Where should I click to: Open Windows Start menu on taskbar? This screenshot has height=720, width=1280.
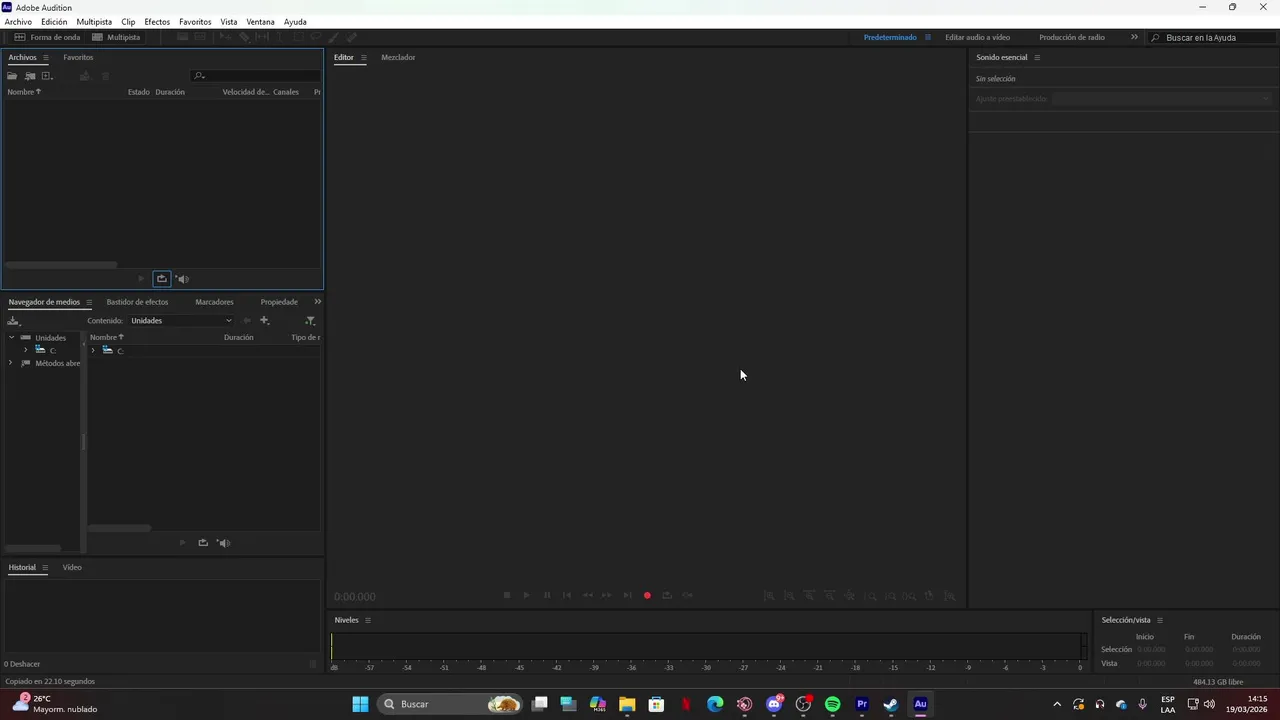click(360, 704)
